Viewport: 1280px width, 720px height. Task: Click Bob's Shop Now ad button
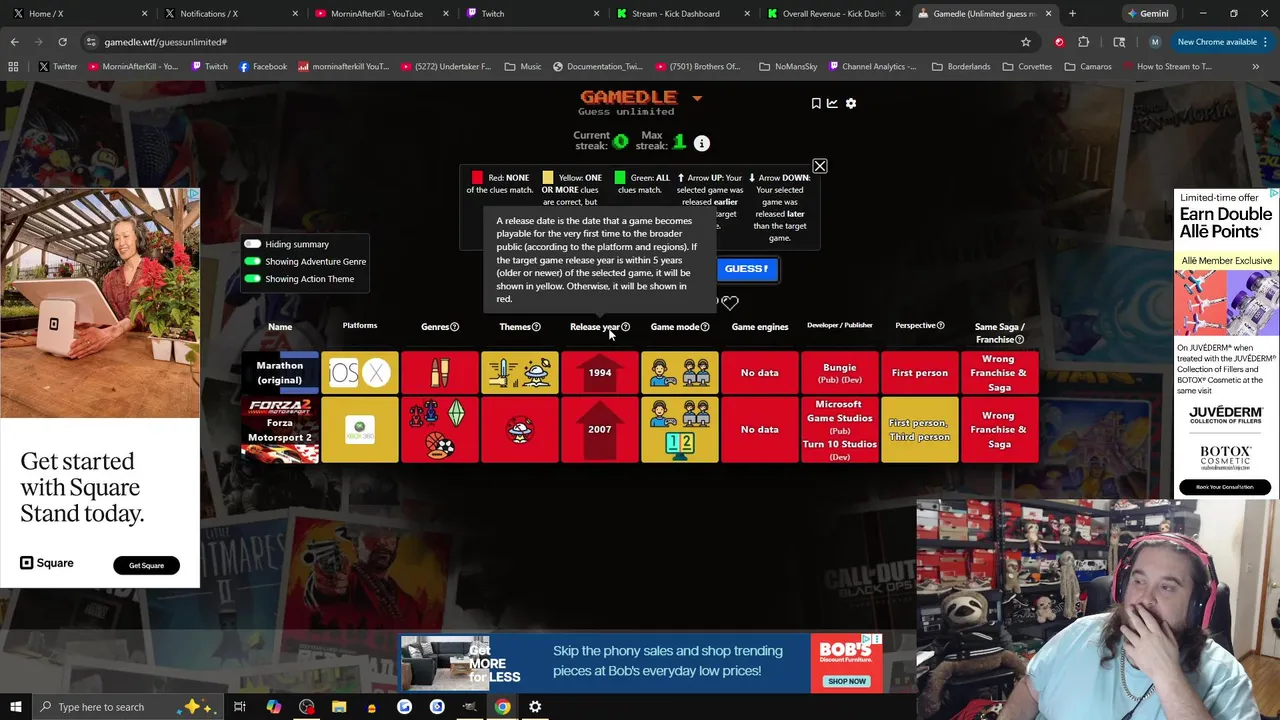pos(847,682)
